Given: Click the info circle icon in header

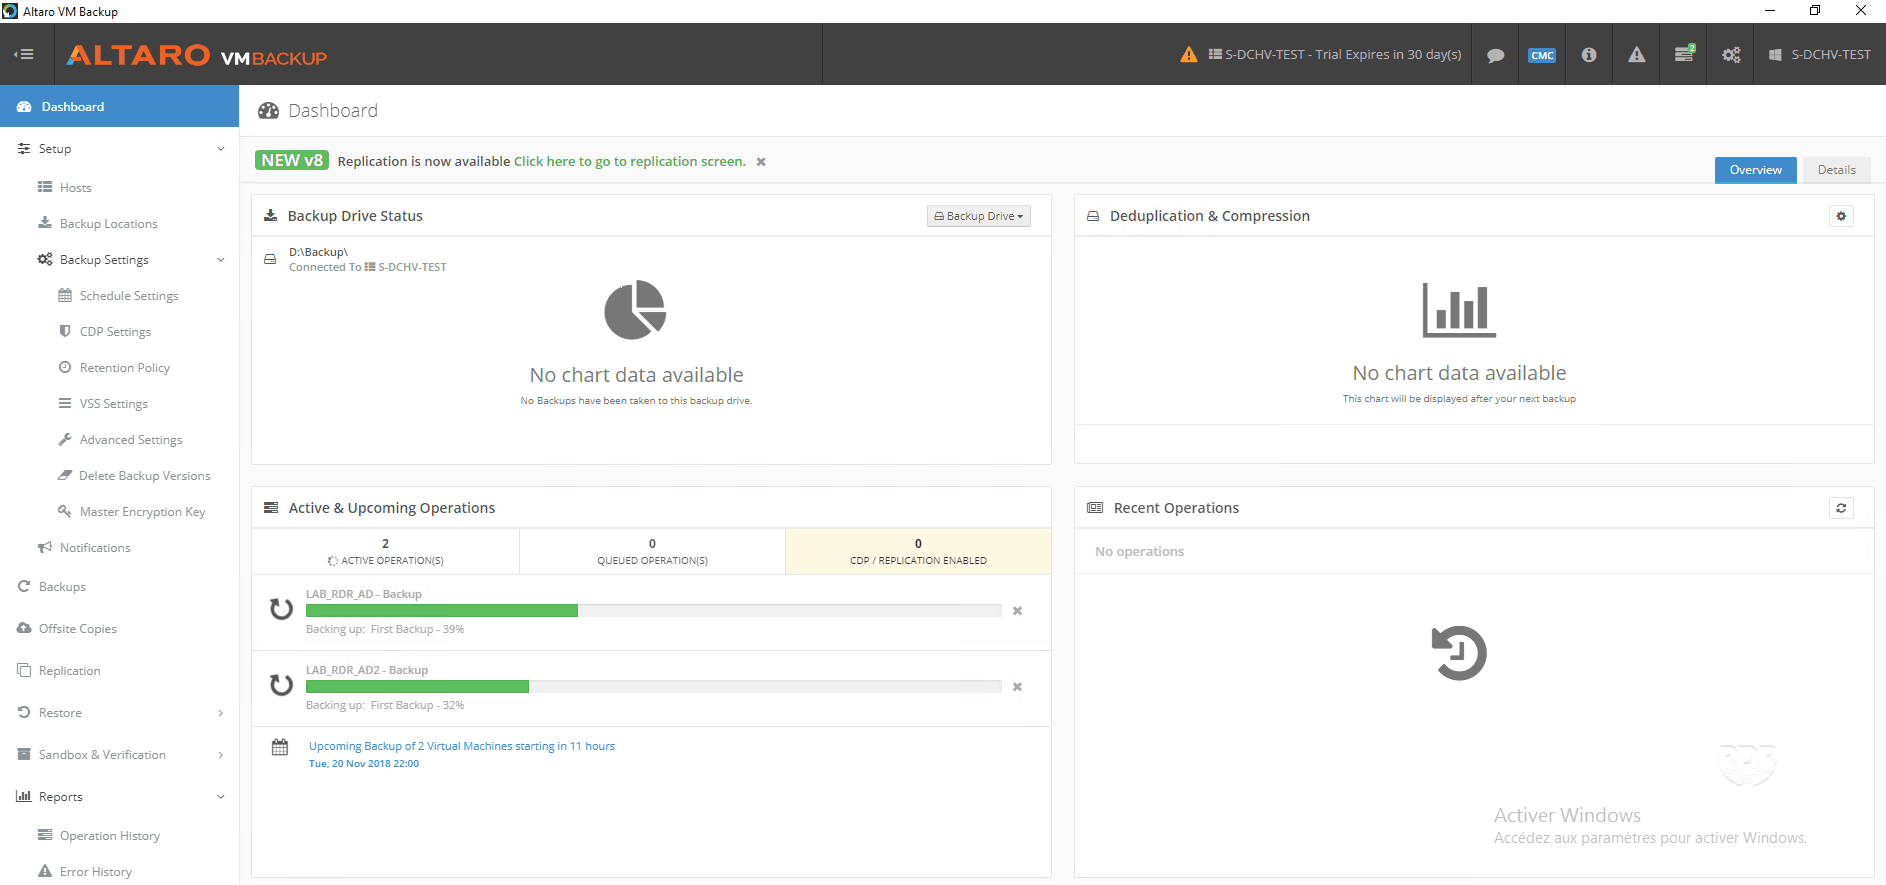Looking at the screenshot, I should [x=1589, y=55].
